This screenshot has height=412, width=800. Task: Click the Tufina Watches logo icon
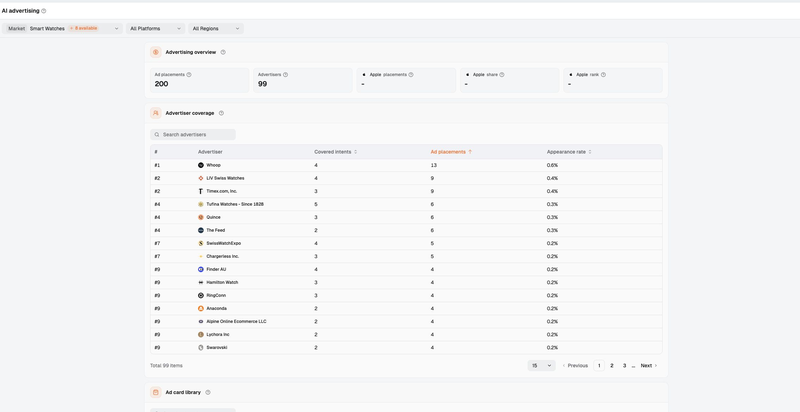click(201, 204)
